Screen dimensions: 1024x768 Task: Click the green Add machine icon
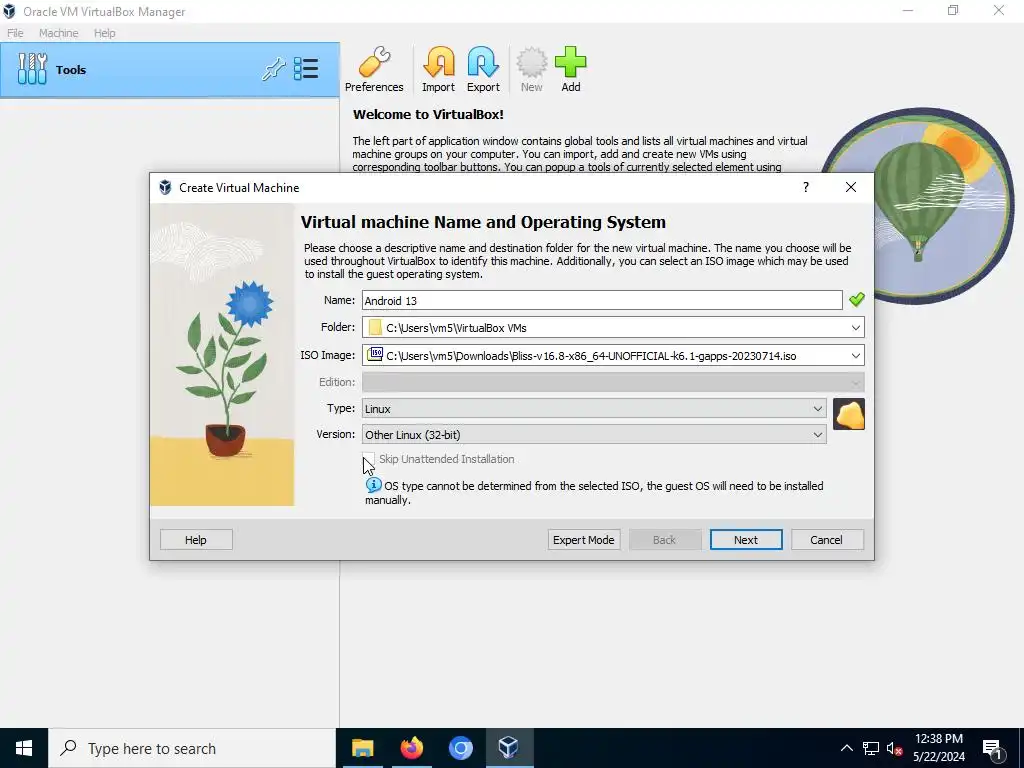570,70
